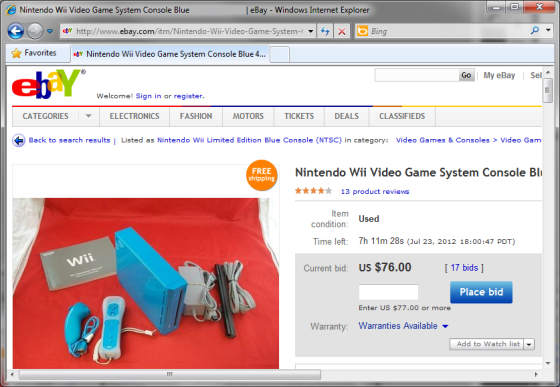Minimize the Internet Explorer window

pos(496,7)
